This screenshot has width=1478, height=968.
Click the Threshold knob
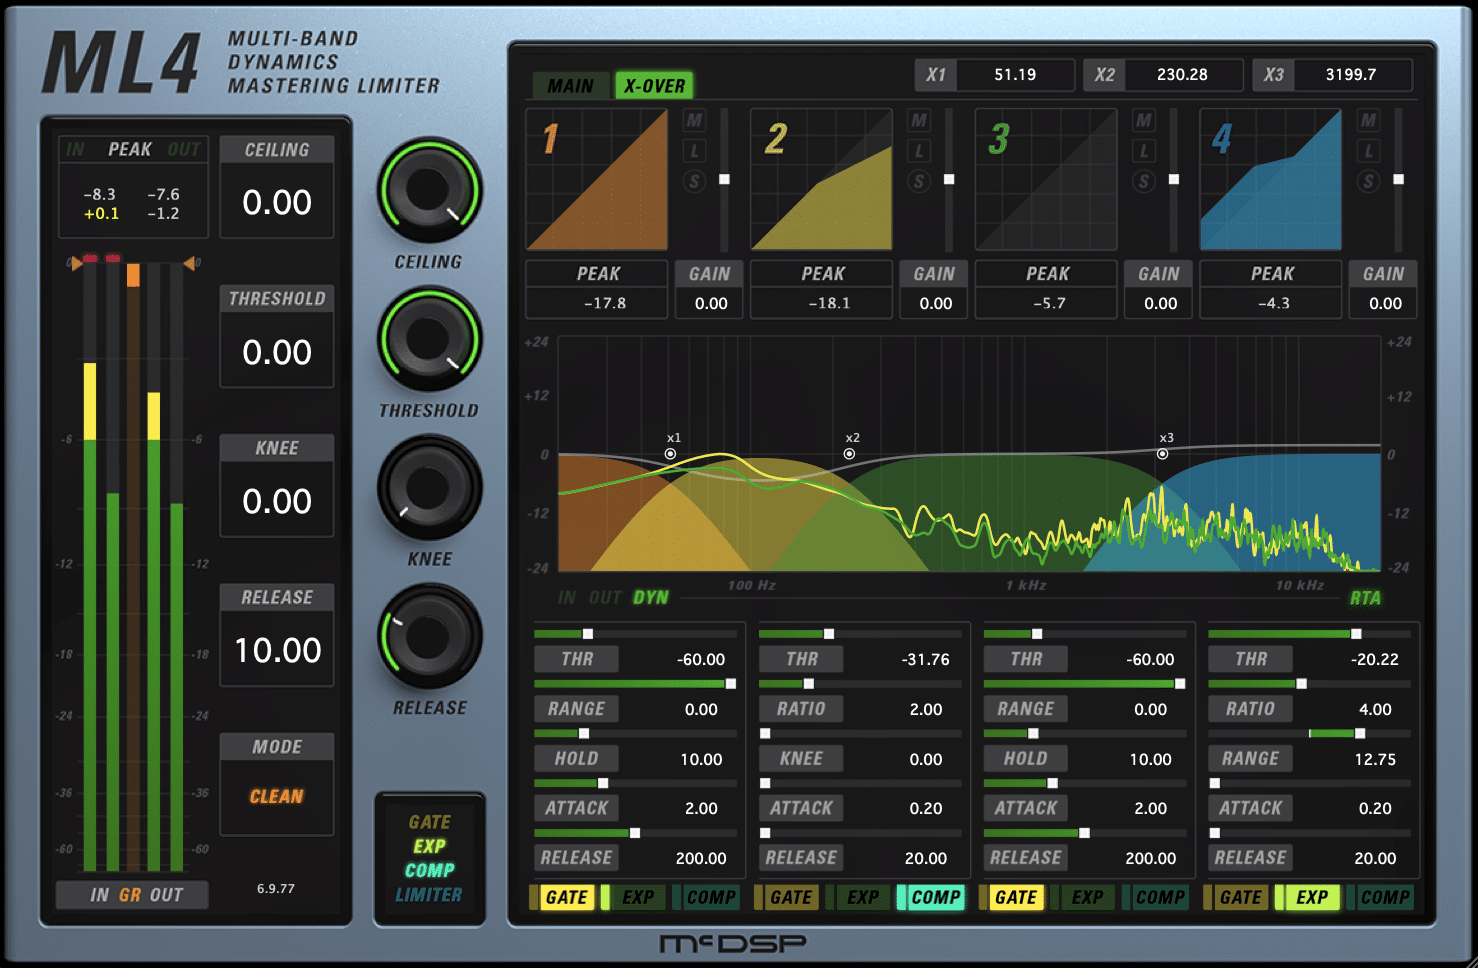(429, 338)
